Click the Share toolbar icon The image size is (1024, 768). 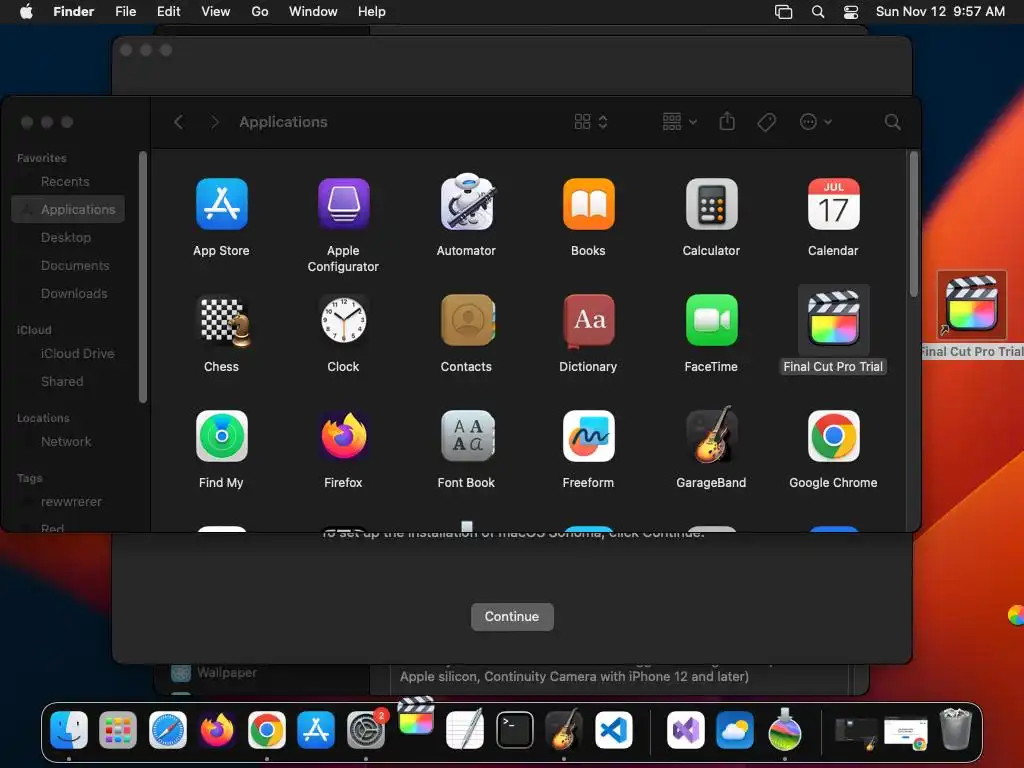pyautogui.click(x=727, y=121)
